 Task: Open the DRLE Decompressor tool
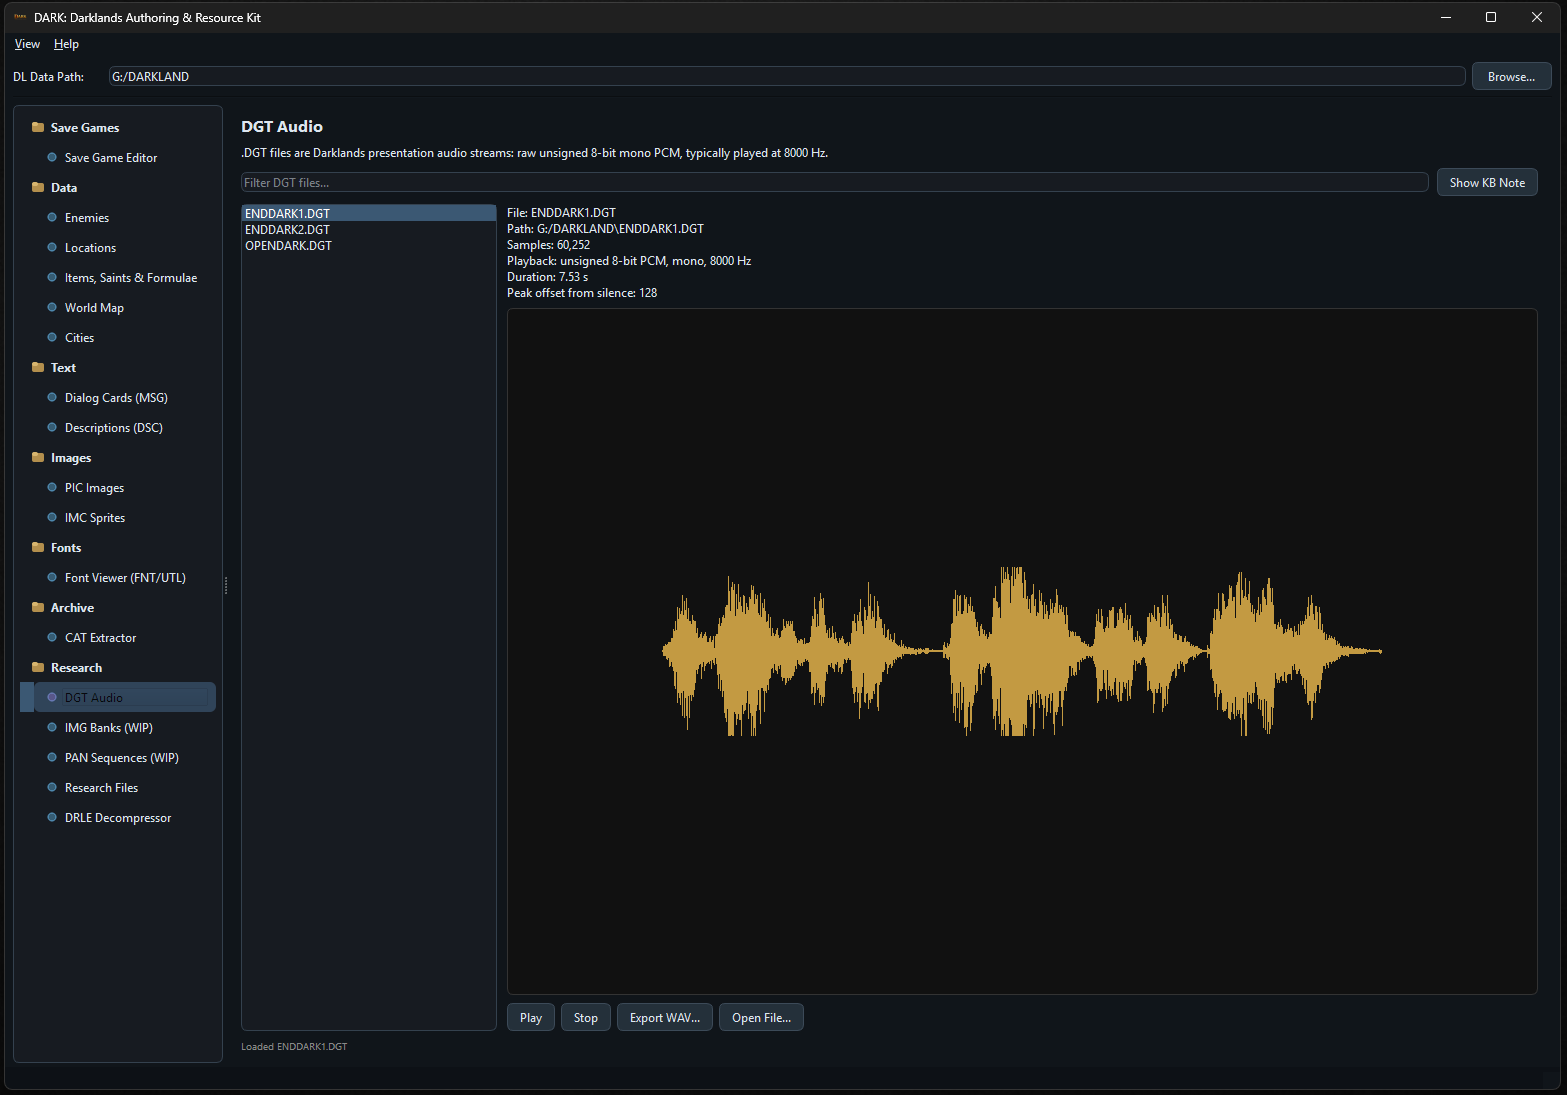(x=118, y=817)
